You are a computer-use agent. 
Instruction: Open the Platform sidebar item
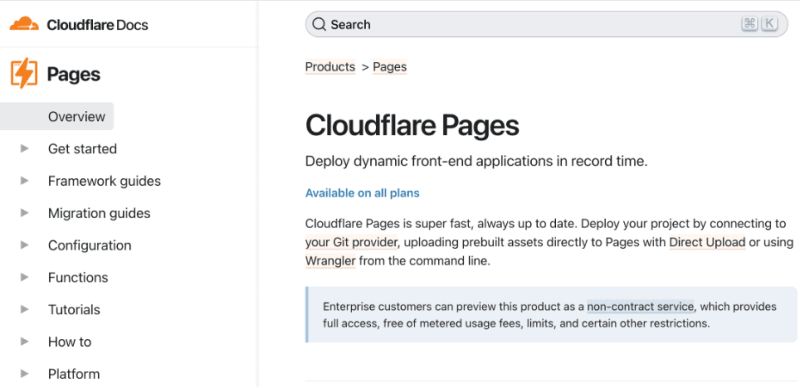coord(74,374)
